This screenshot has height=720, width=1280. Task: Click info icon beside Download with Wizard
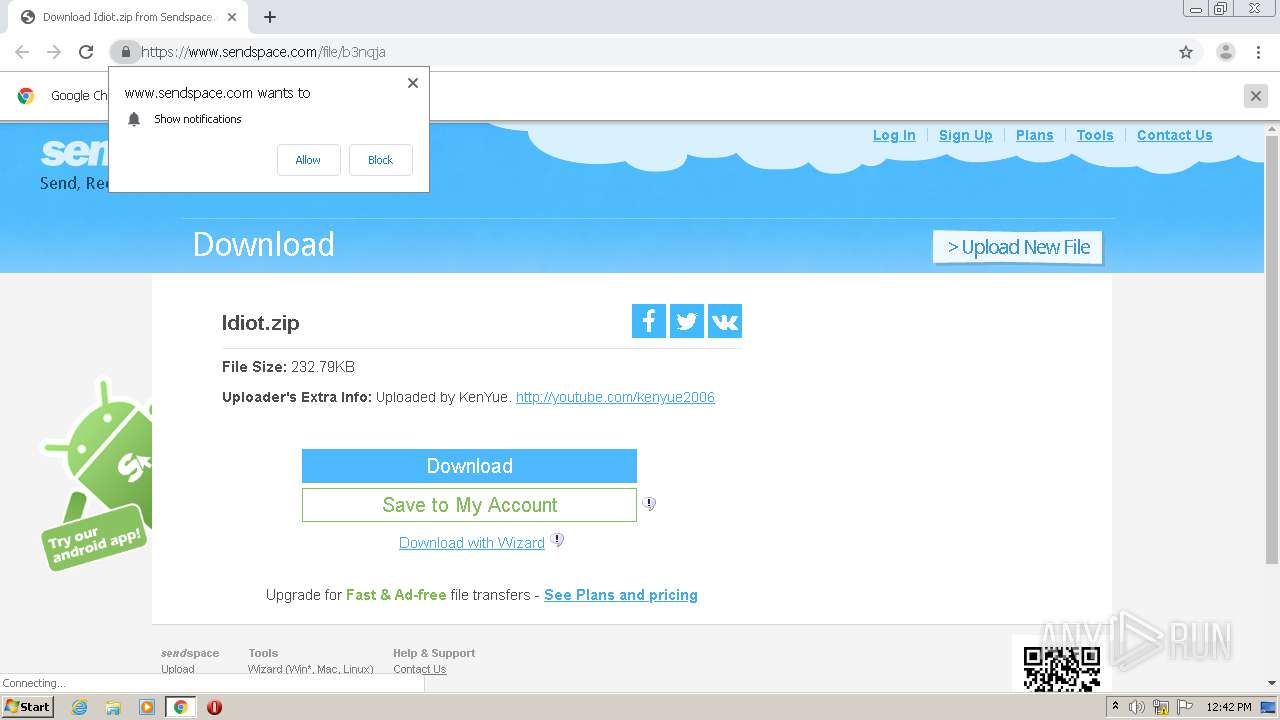pyautogui.click(x=557, y=541)
